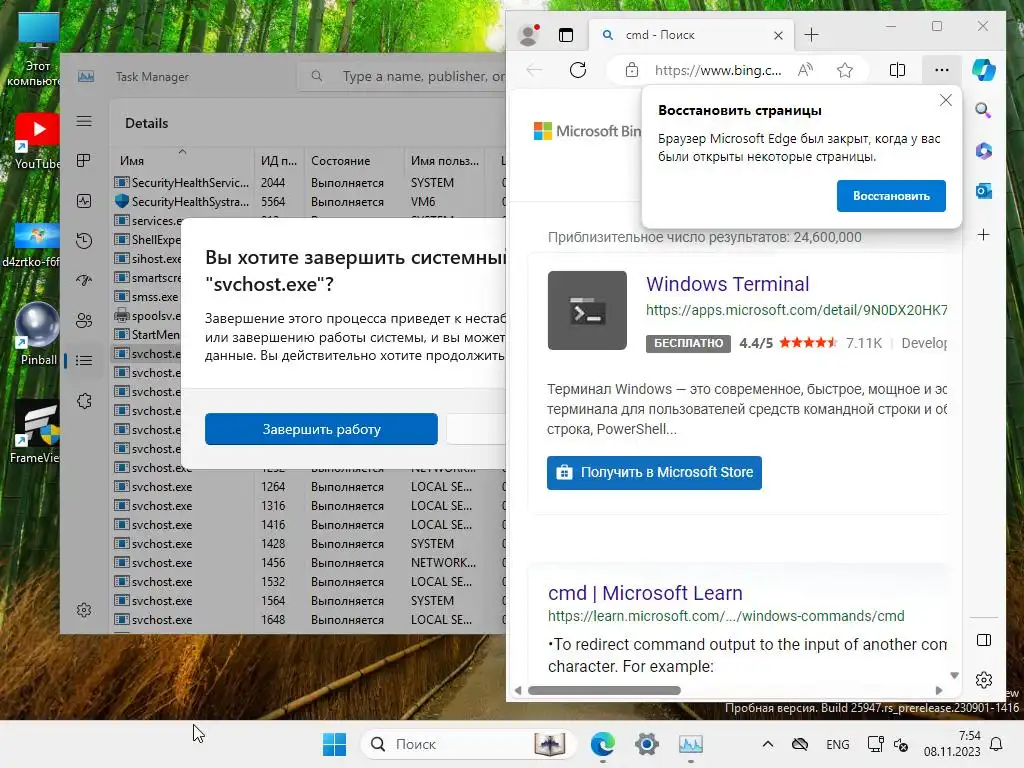Refresh the Bing page in Edge

tap(578, 70)
